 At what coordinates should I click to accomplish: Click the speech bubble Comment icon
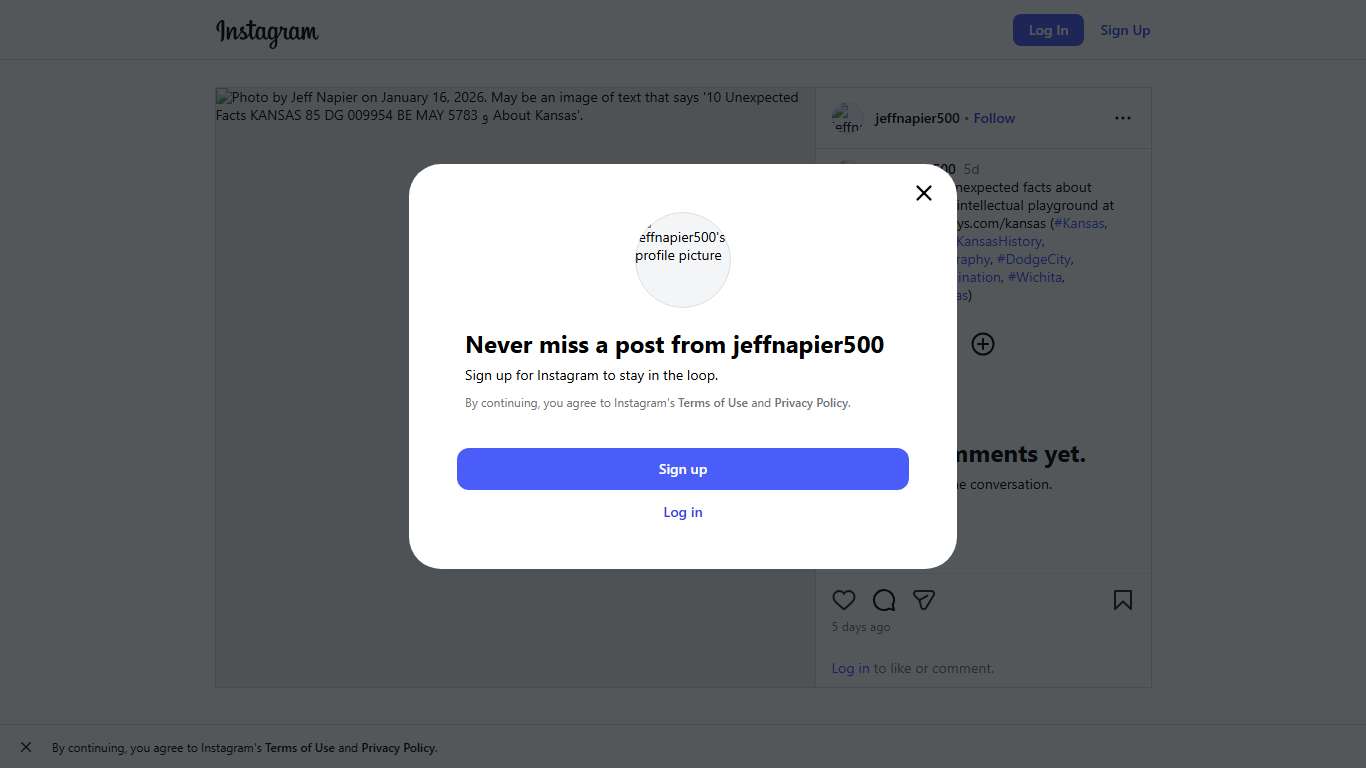[884, 600]
